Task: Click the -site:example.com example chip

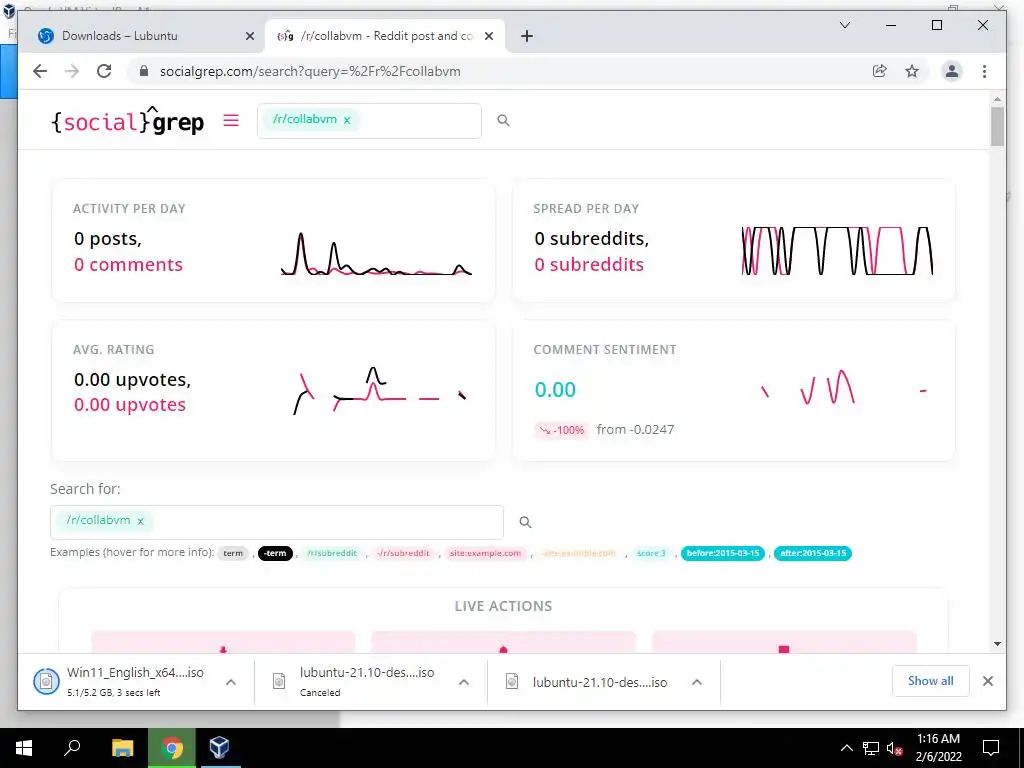Action: click(579, 553)
